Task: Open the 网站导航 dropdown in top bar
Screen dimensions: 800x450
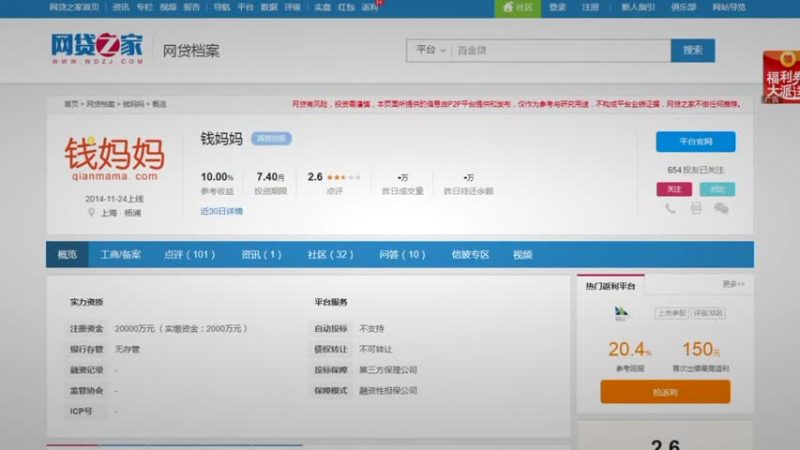Action: pos(728,7)
